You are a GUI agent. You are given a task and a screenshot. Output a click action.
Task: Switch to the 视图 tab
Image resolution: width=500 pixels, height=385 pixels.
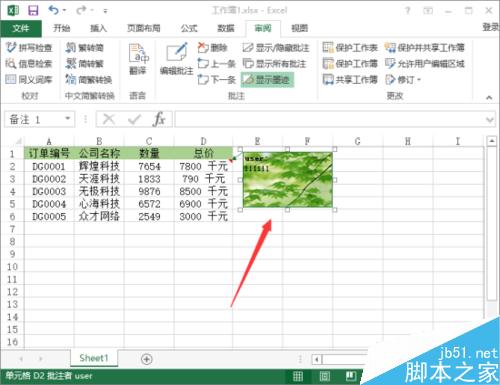point(299,28)
